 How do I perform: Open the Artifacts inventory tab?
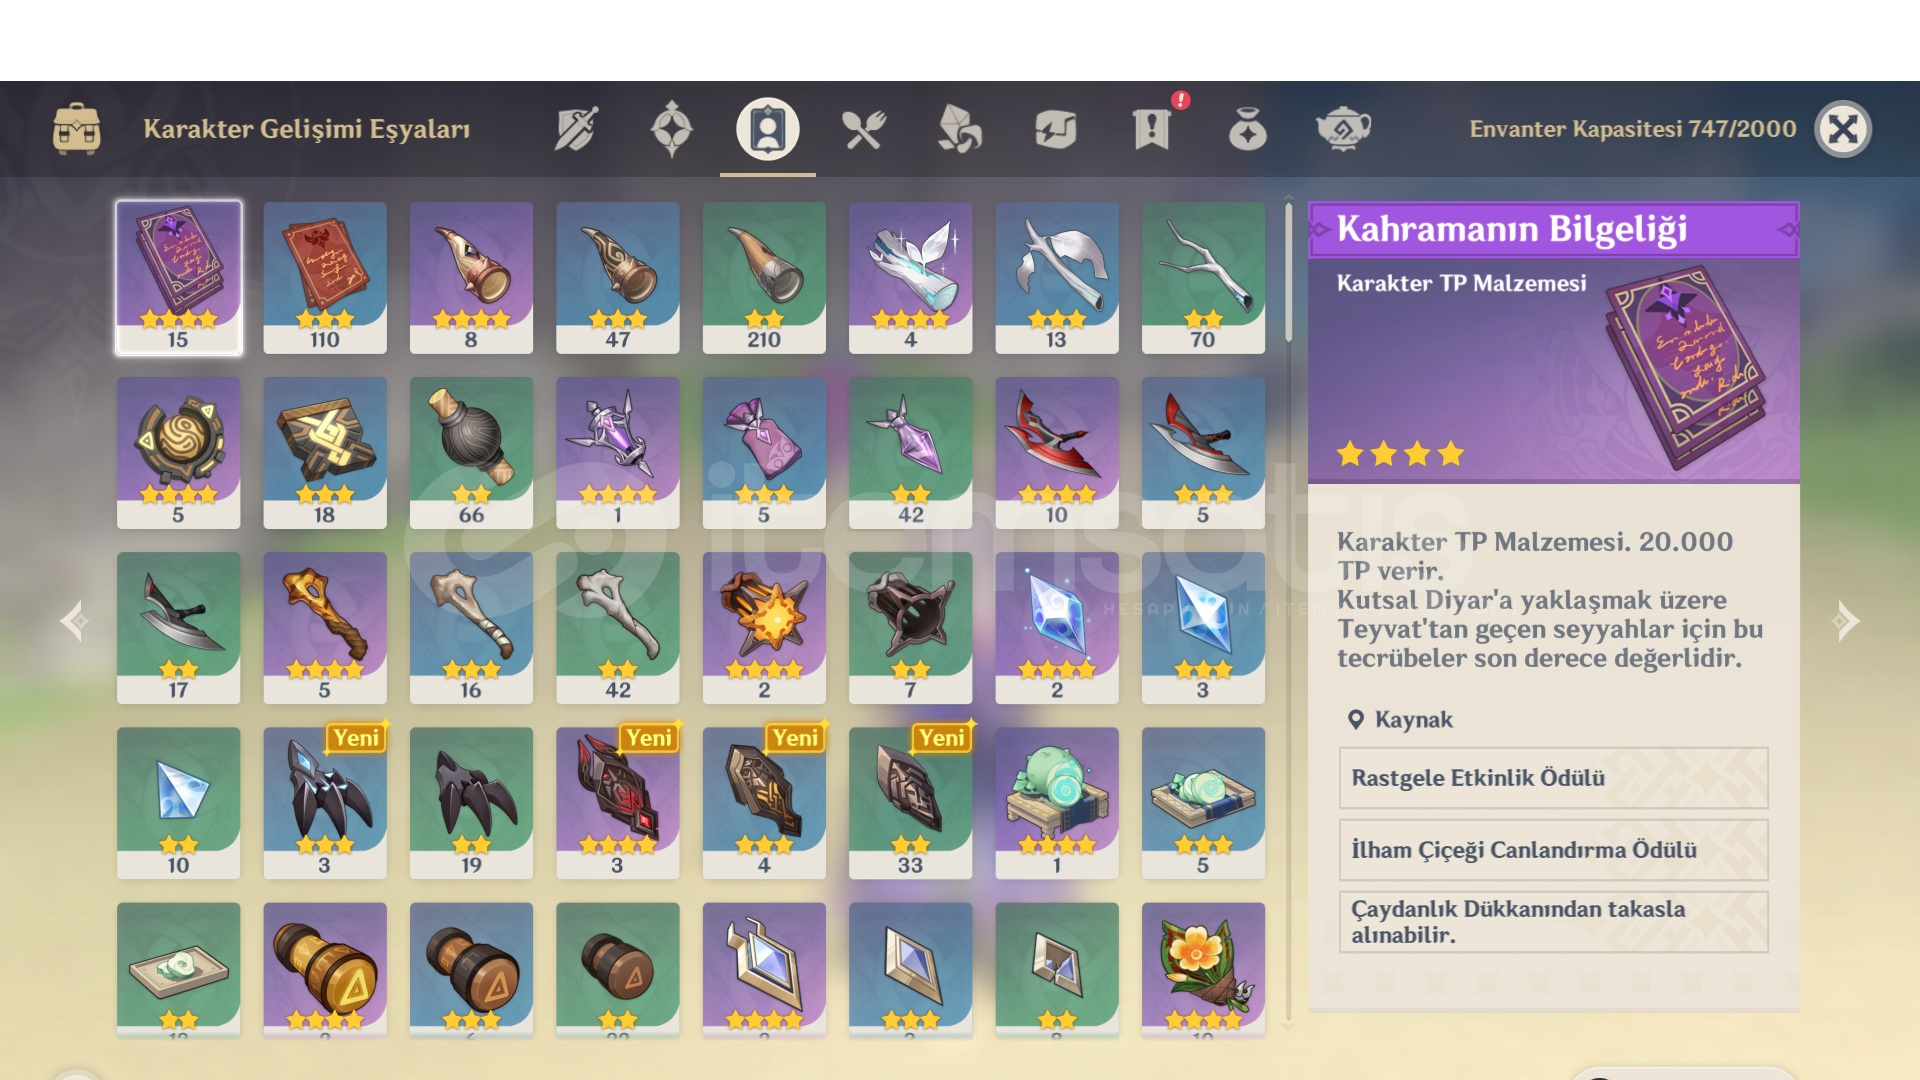click(x=671, y=129)
